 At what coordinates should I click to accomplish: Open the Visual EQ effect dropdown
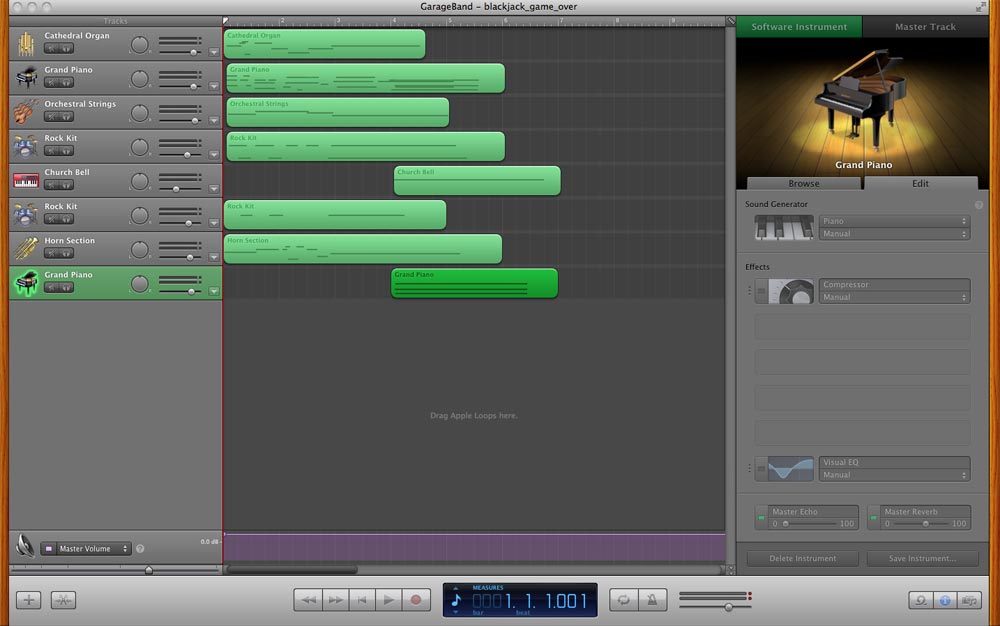[894, 462]
